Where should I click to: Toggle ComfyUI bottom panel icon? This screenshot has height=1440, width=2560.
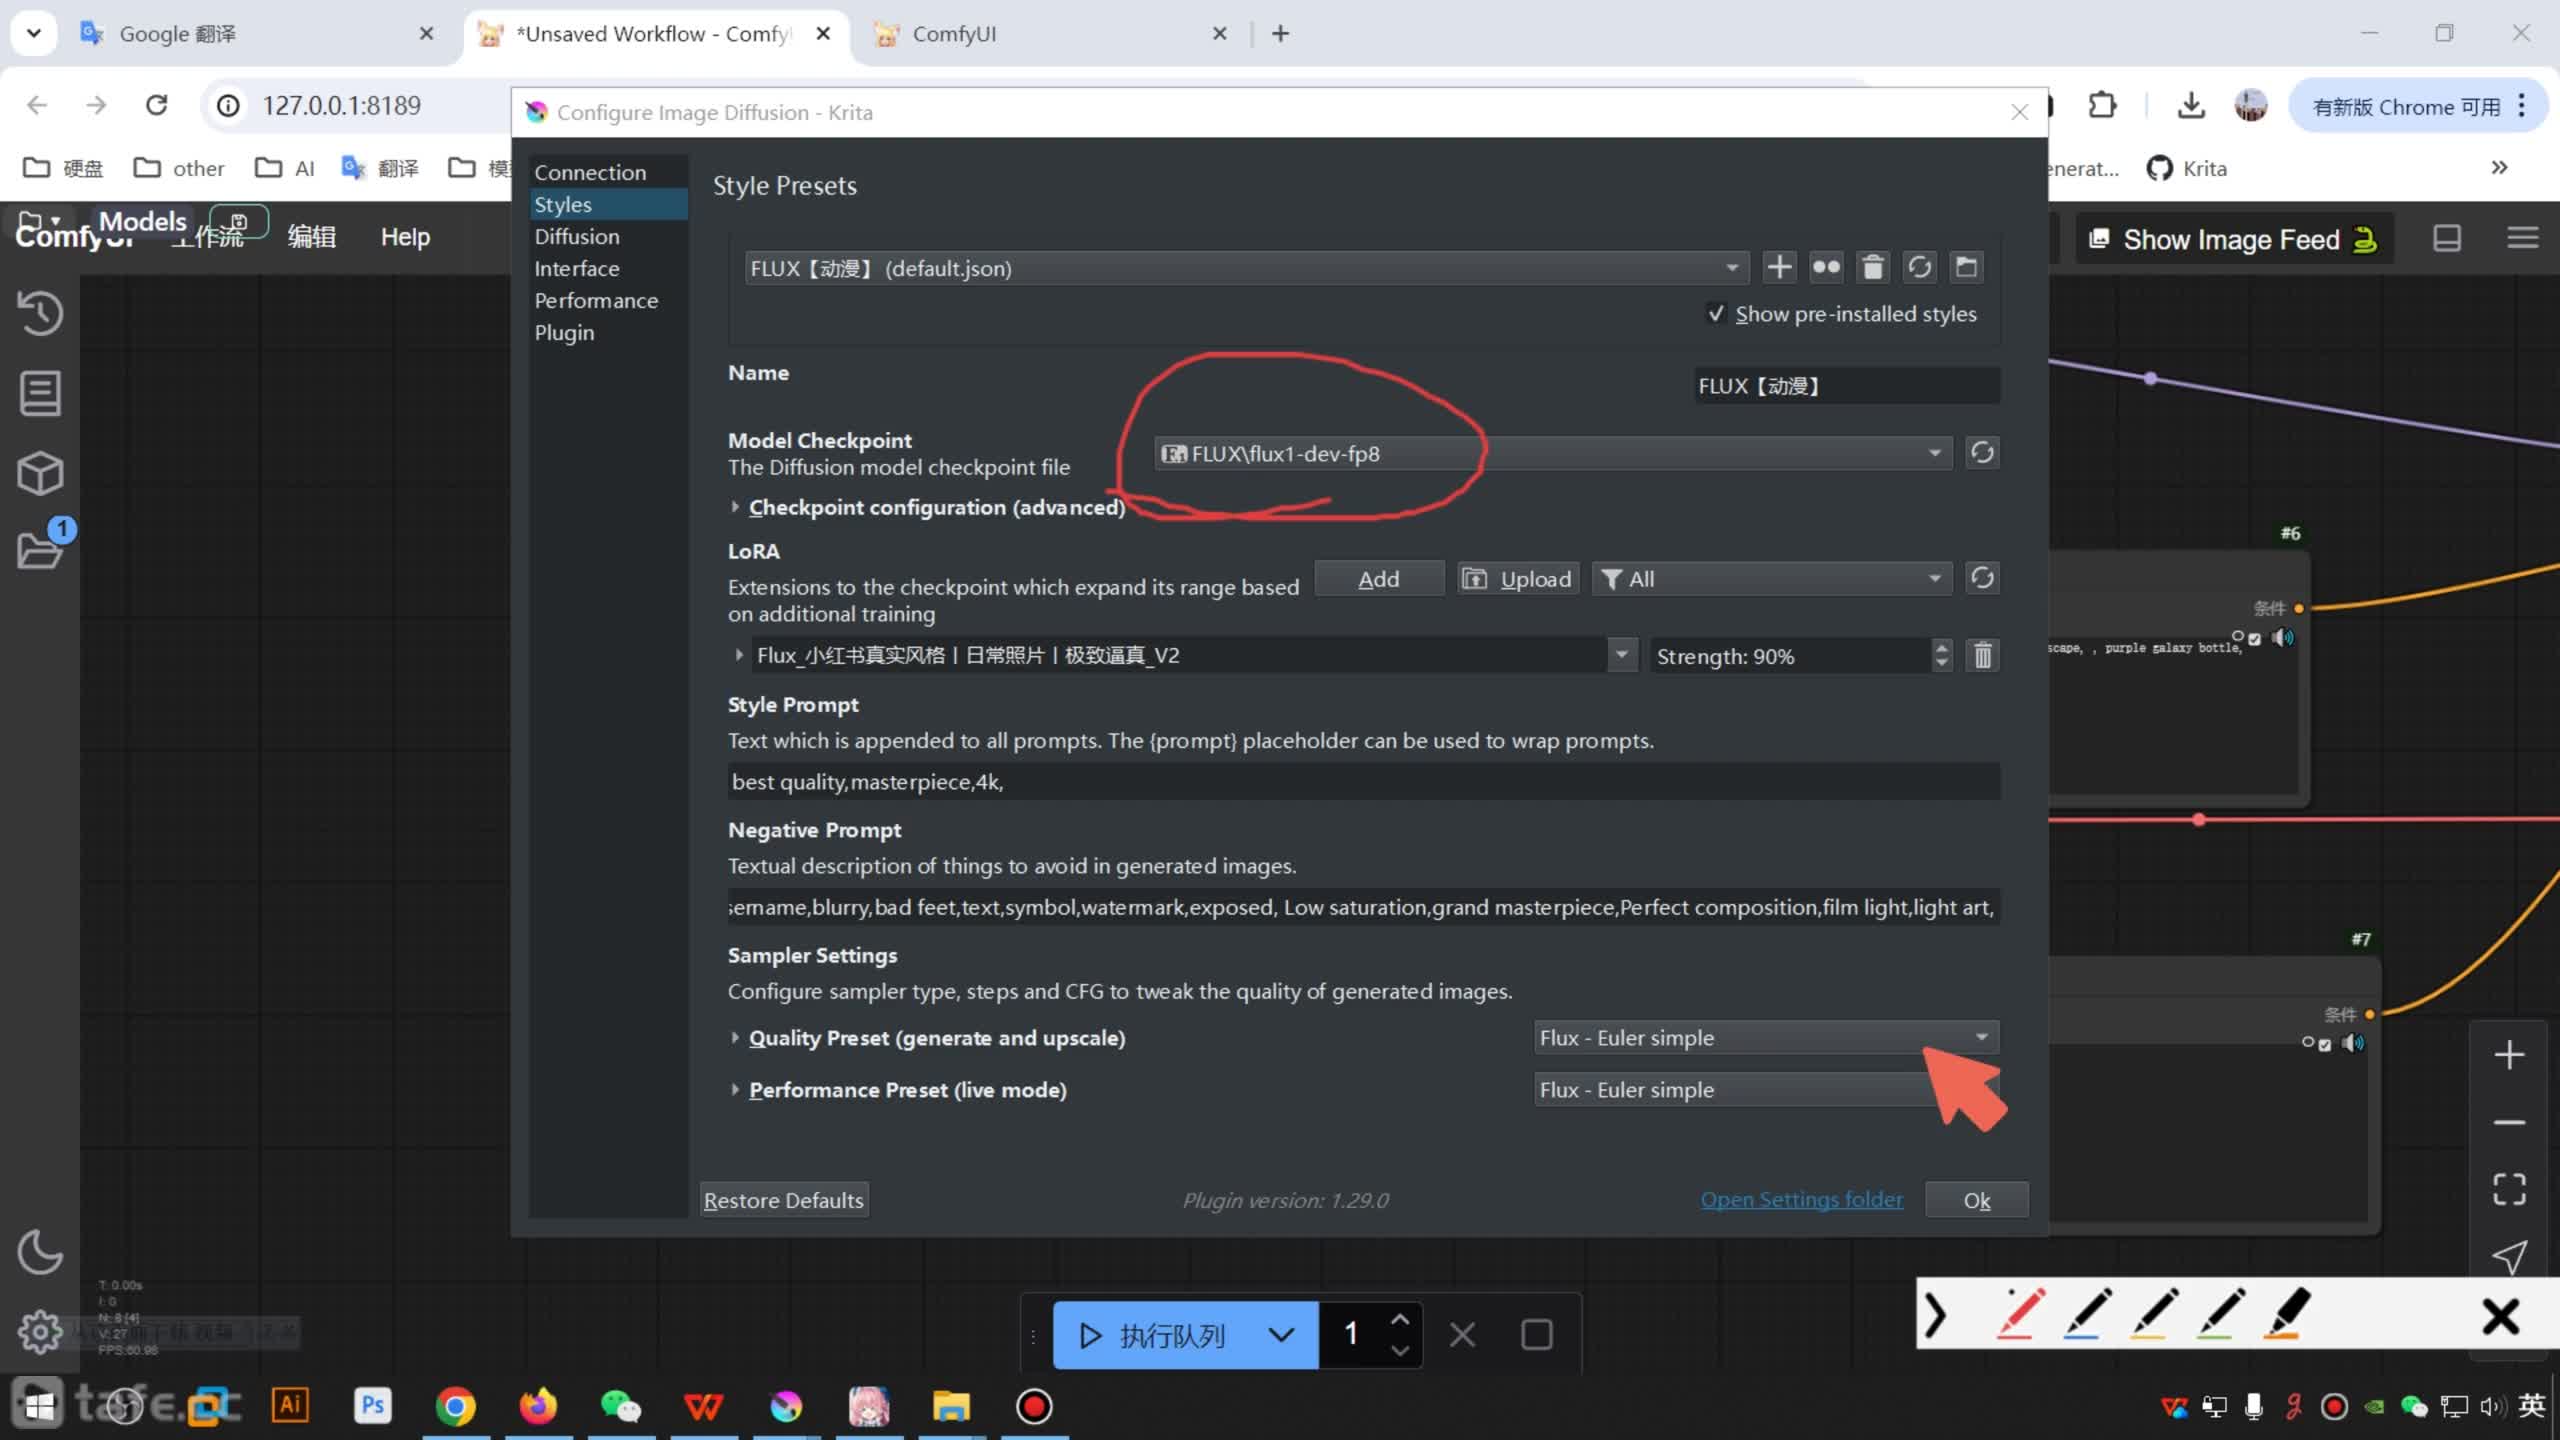click(2446, 238)
